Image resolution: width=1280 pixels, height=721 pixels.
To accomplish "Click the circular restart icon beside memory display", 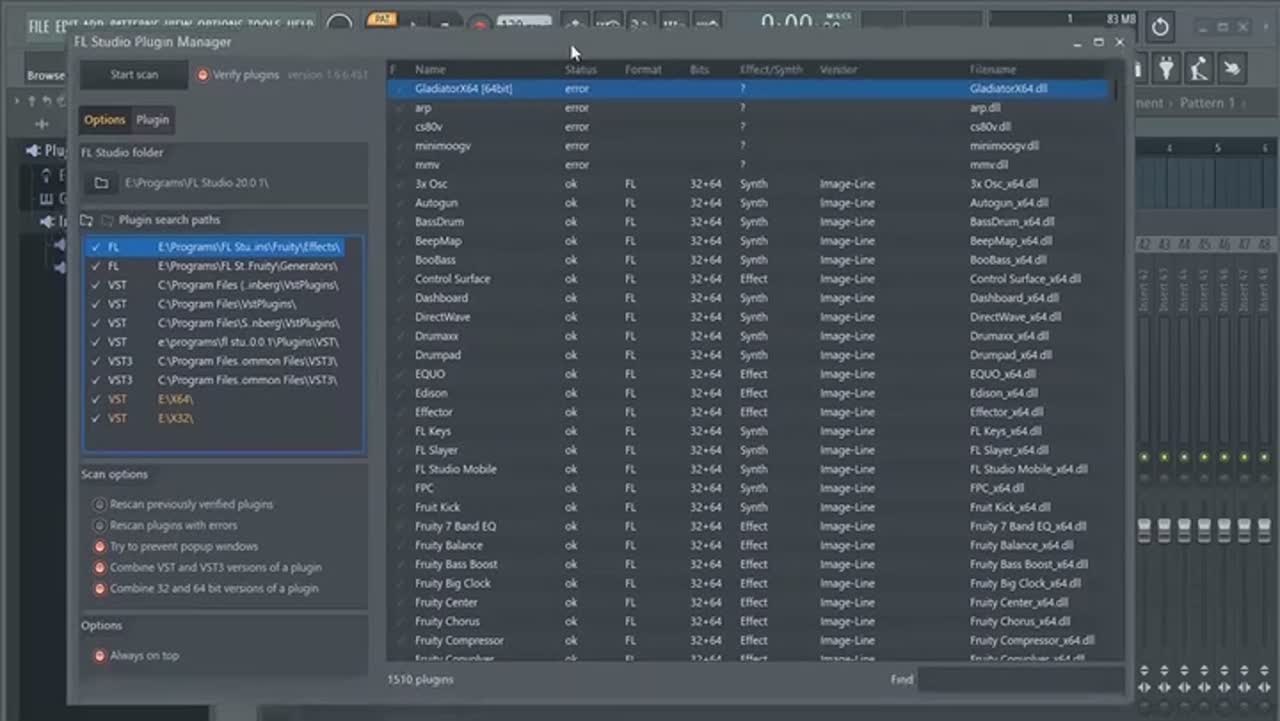I will (x=1160, y=27).
